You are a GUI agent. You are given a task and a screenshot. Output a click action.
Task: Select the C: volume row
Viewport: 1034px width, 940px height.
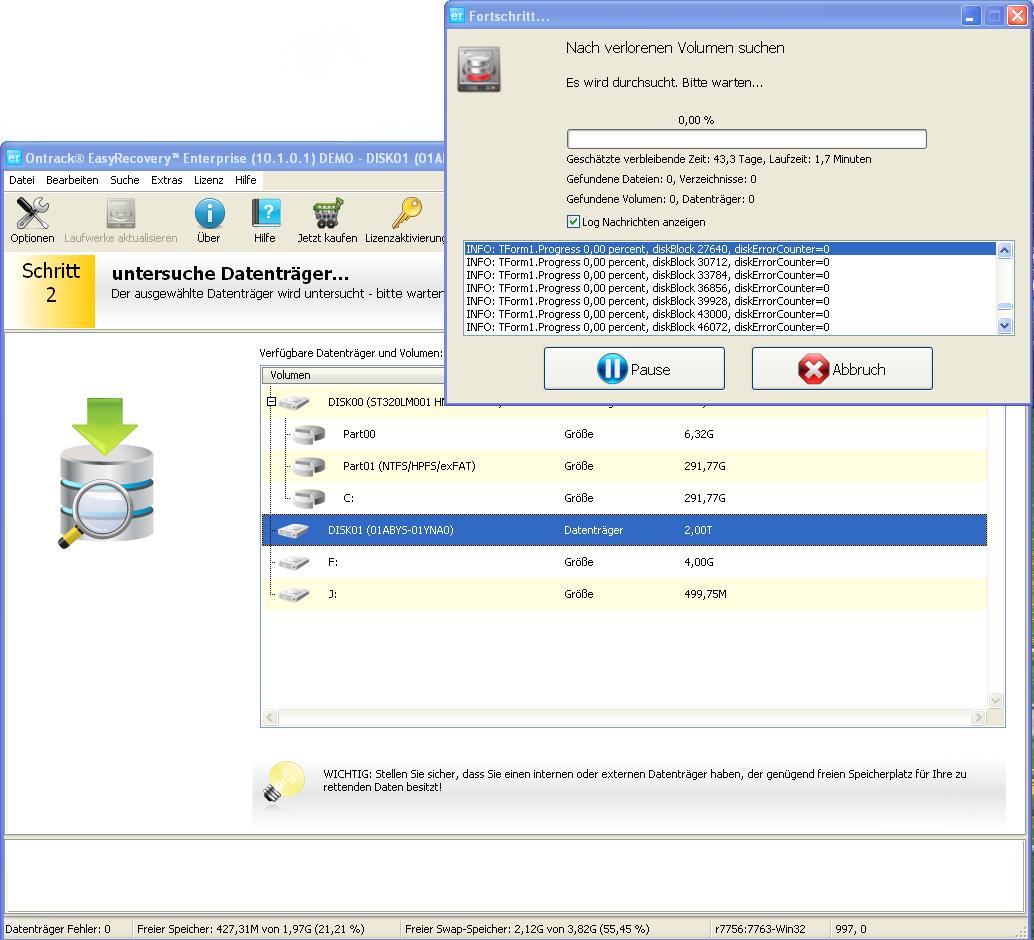click(624, 498)
